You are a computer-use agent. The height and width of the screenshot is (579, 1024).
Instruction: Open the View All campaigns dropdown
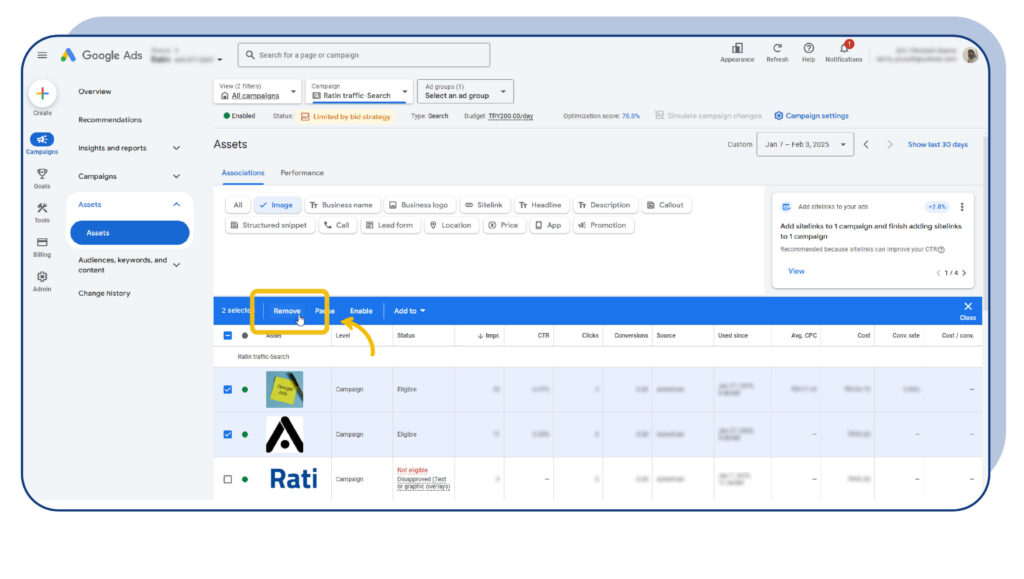(x=257, y=91)
